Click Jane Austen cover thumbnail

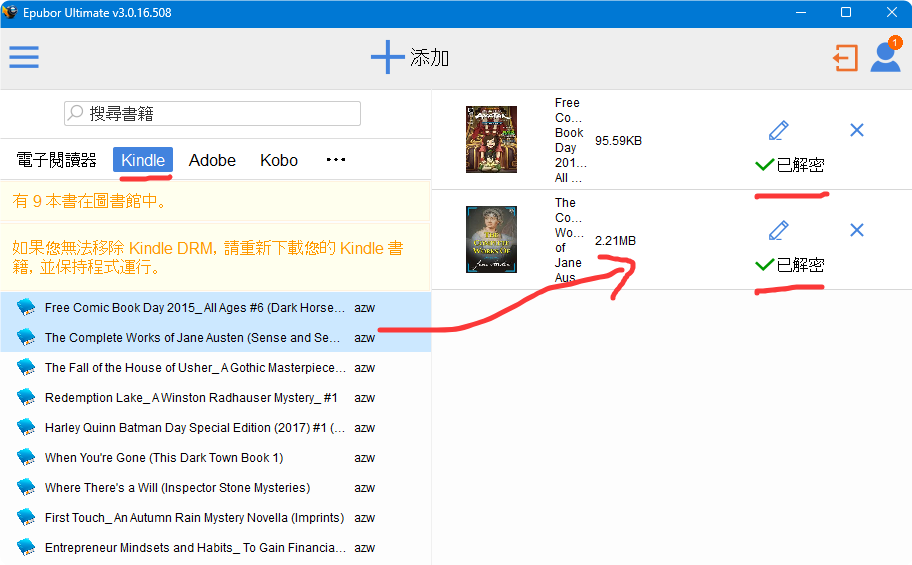[491, 240]
